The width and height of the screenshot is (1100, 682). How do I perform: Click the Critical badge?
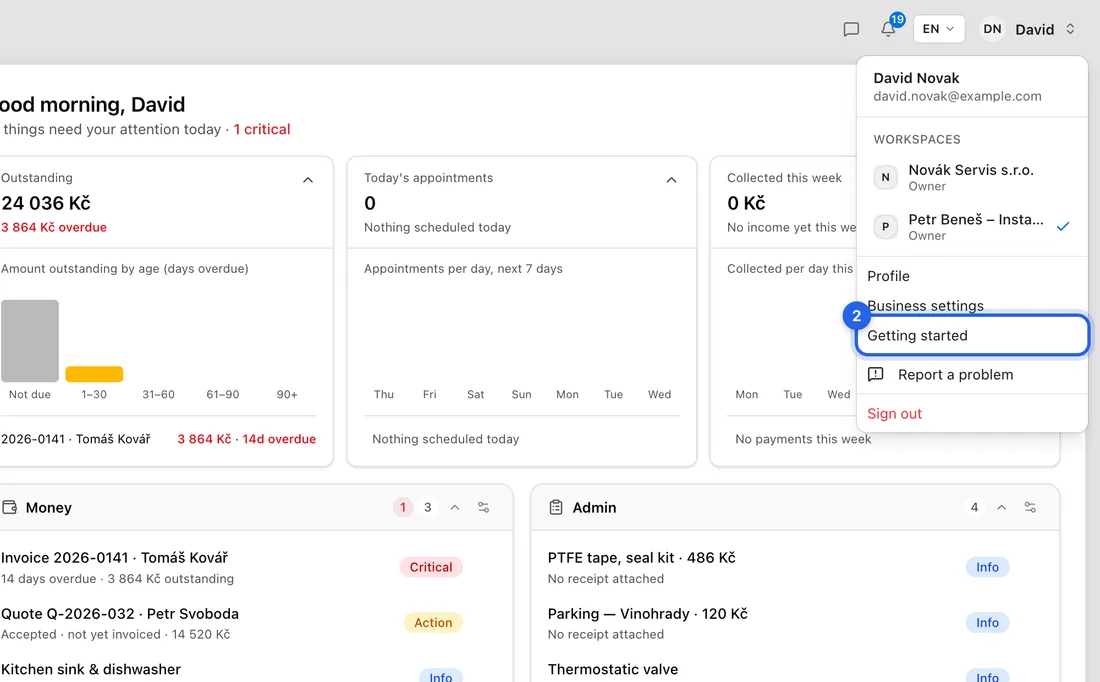[x=431, y=567]
